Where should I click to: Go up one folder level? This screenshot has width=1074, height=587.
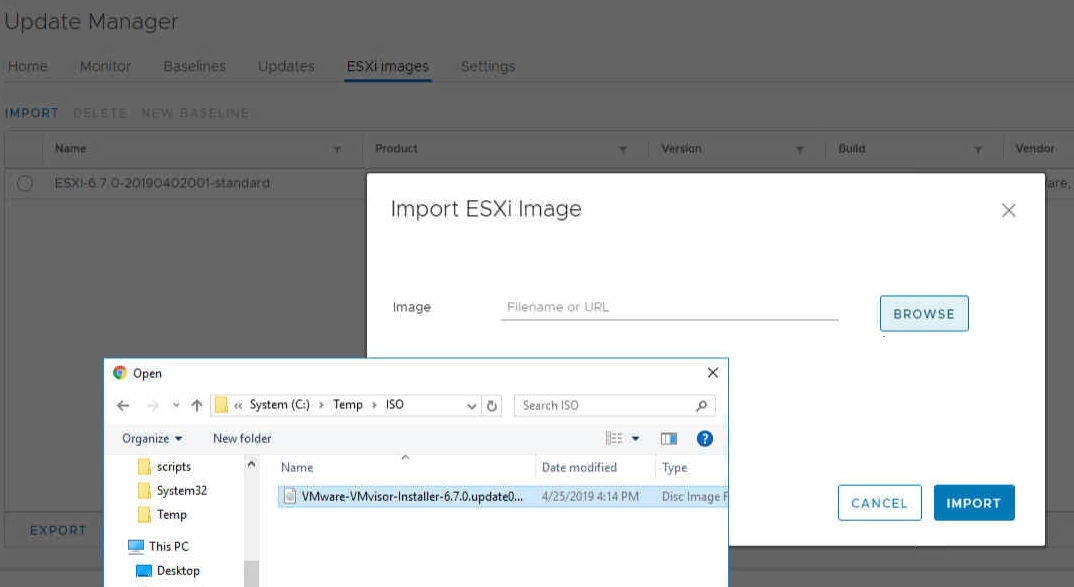tap(197, 405)
